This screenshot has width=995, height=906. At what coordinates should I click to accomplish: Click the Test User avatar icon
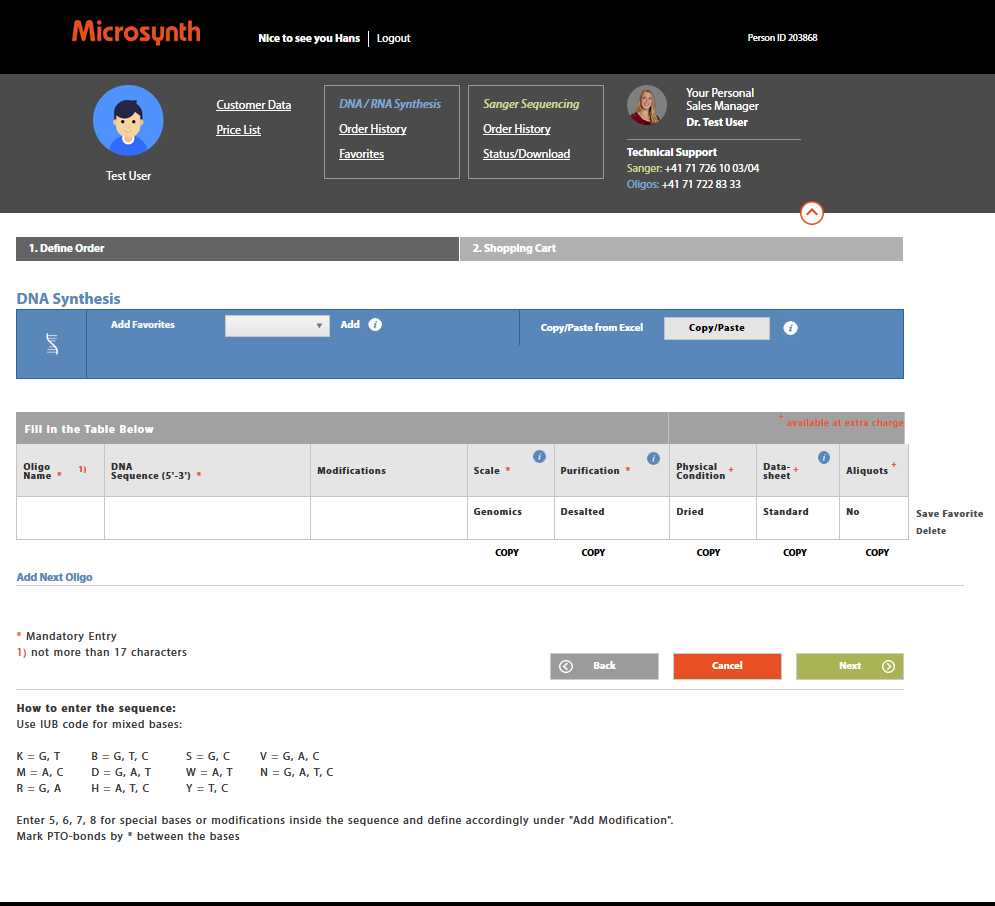point(128,120)
